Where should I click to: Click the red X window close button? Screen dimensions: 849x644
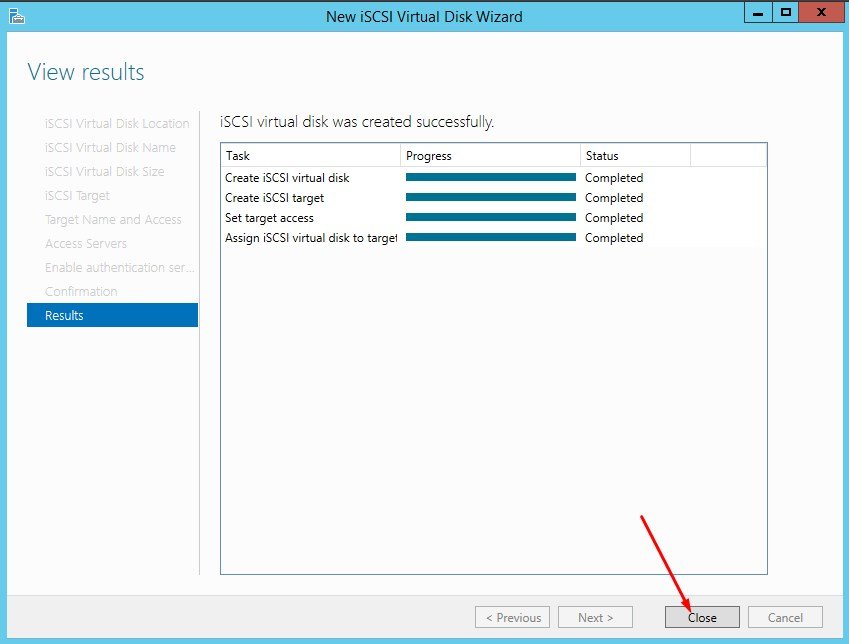click(x=820, y=13)
